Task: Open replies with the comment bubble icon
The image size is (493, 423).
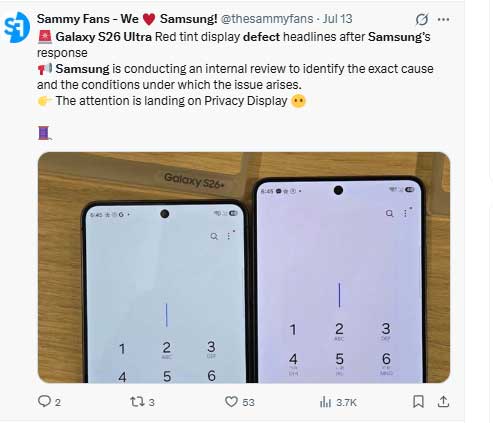Action: [44, 402]
